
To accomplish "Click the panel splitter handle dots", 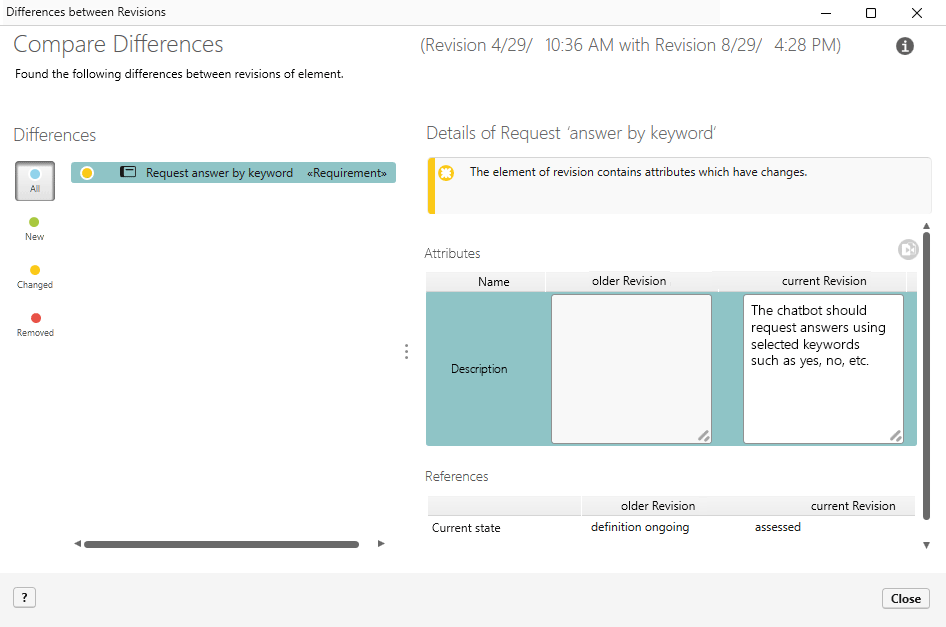I will click(406, 352).
